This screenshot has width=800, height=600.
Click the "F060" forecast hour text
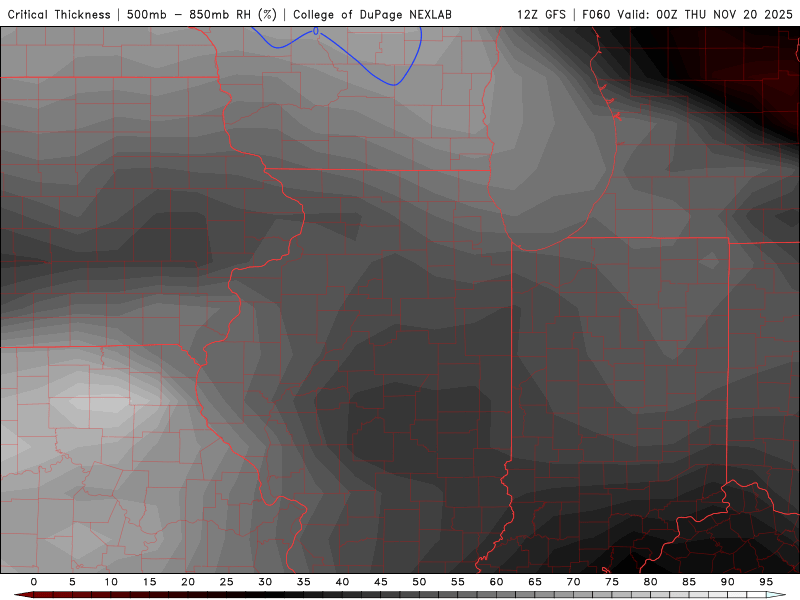click(x=596, y=14)
